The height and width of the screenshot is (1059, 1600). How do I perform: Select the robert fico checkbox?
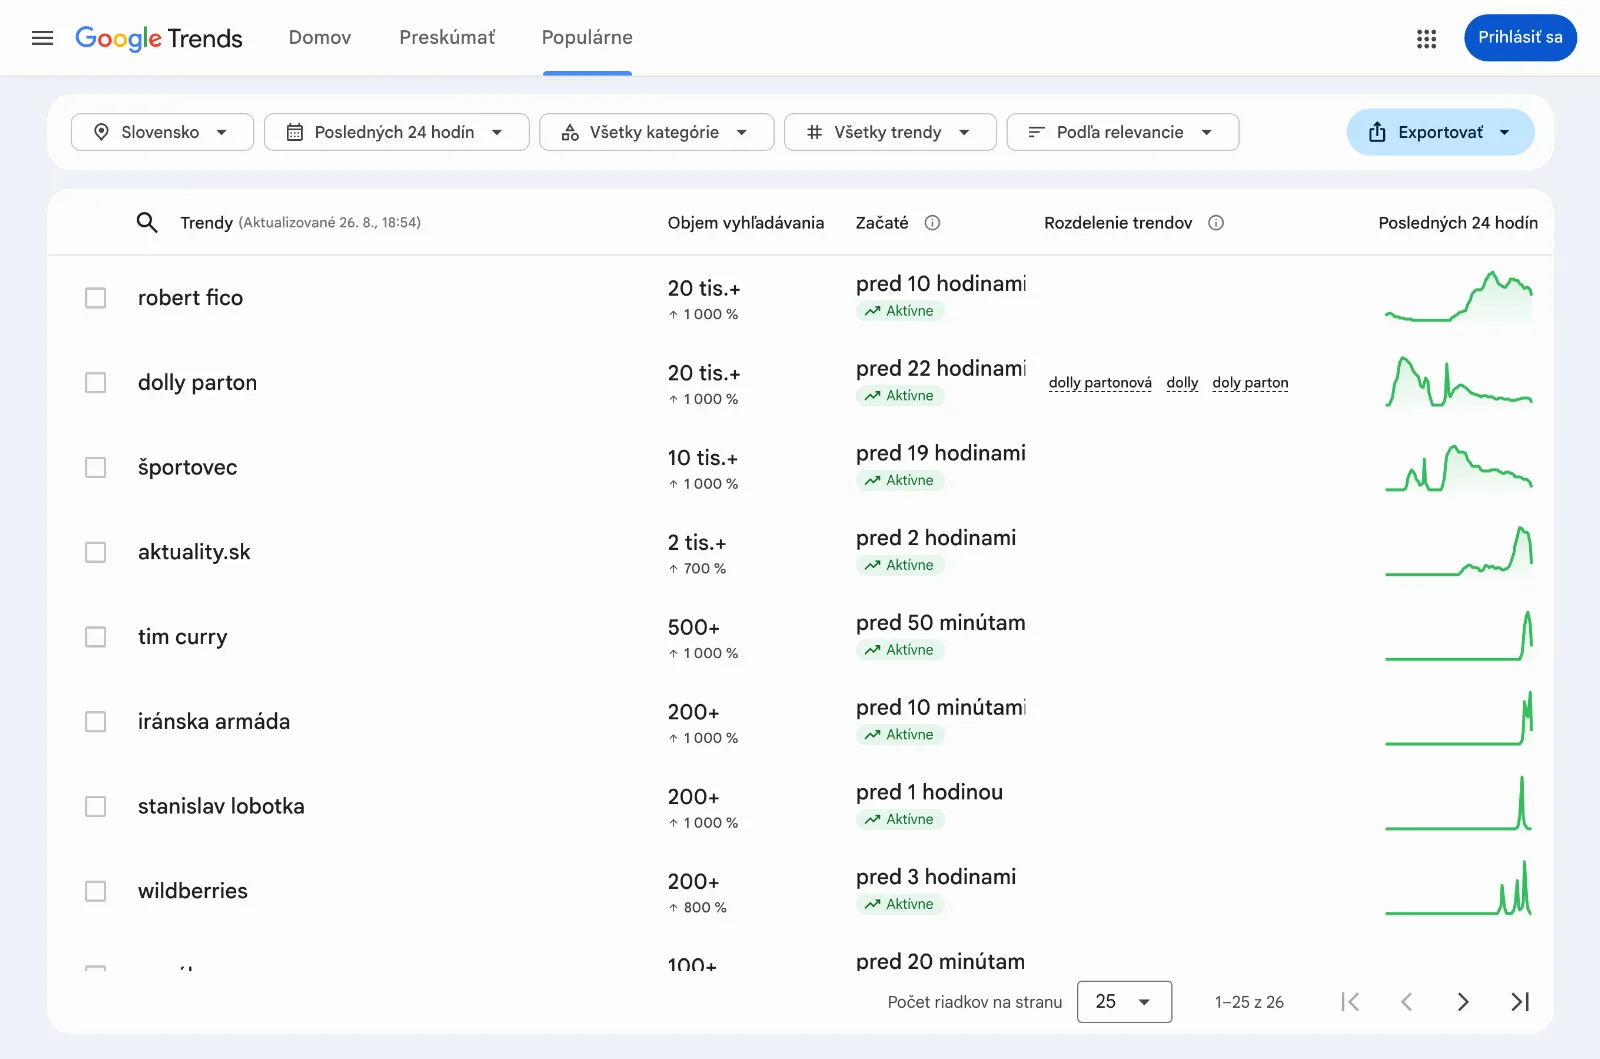[x=95, y=298]
